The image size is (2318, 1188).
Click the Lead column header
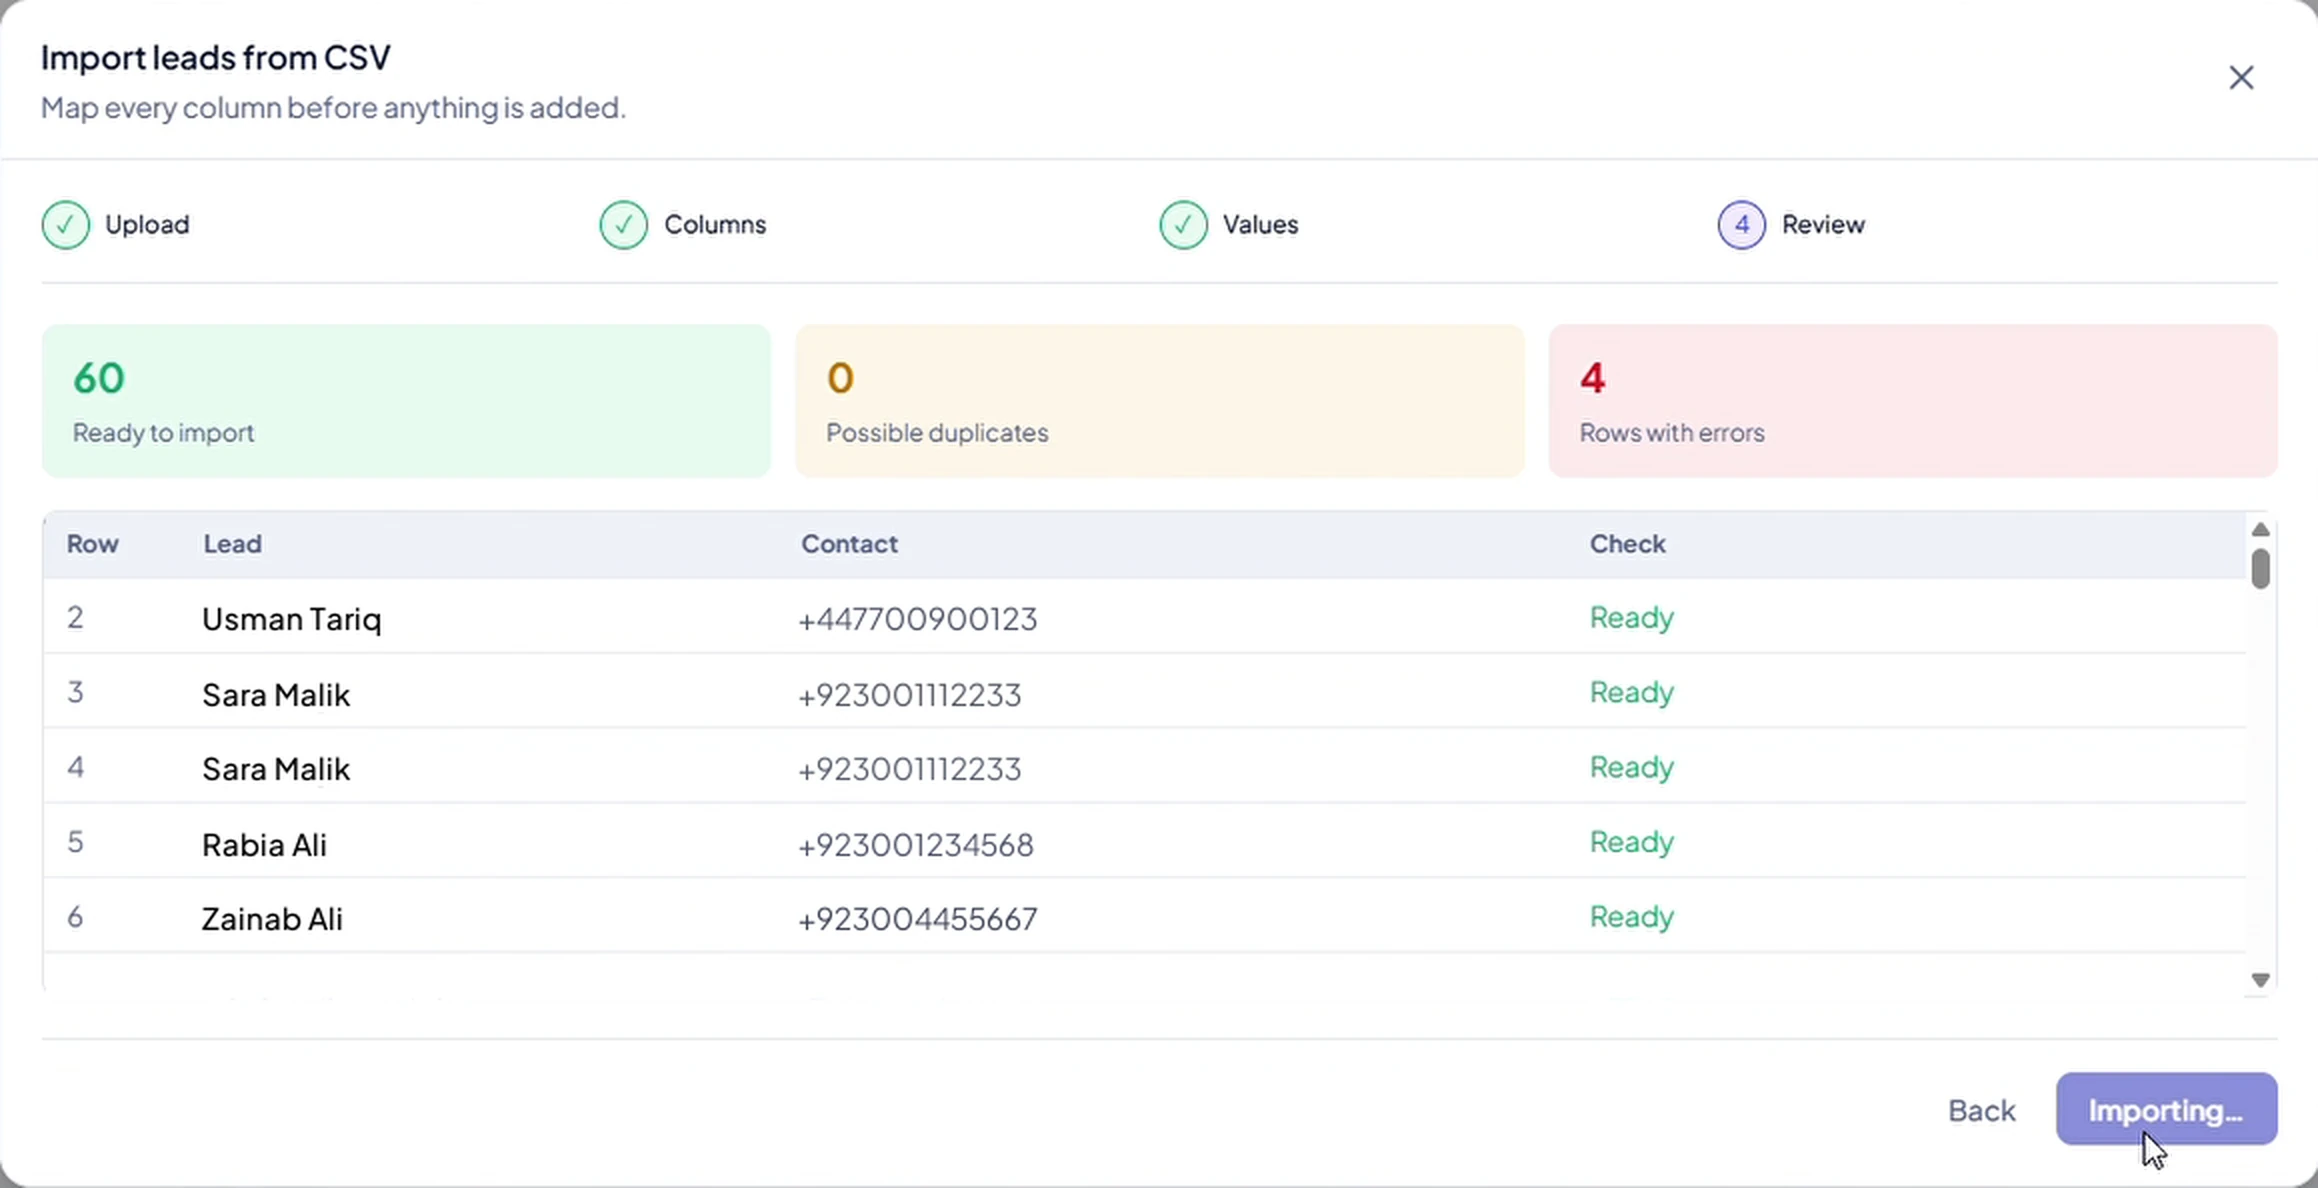pos(232,544)
